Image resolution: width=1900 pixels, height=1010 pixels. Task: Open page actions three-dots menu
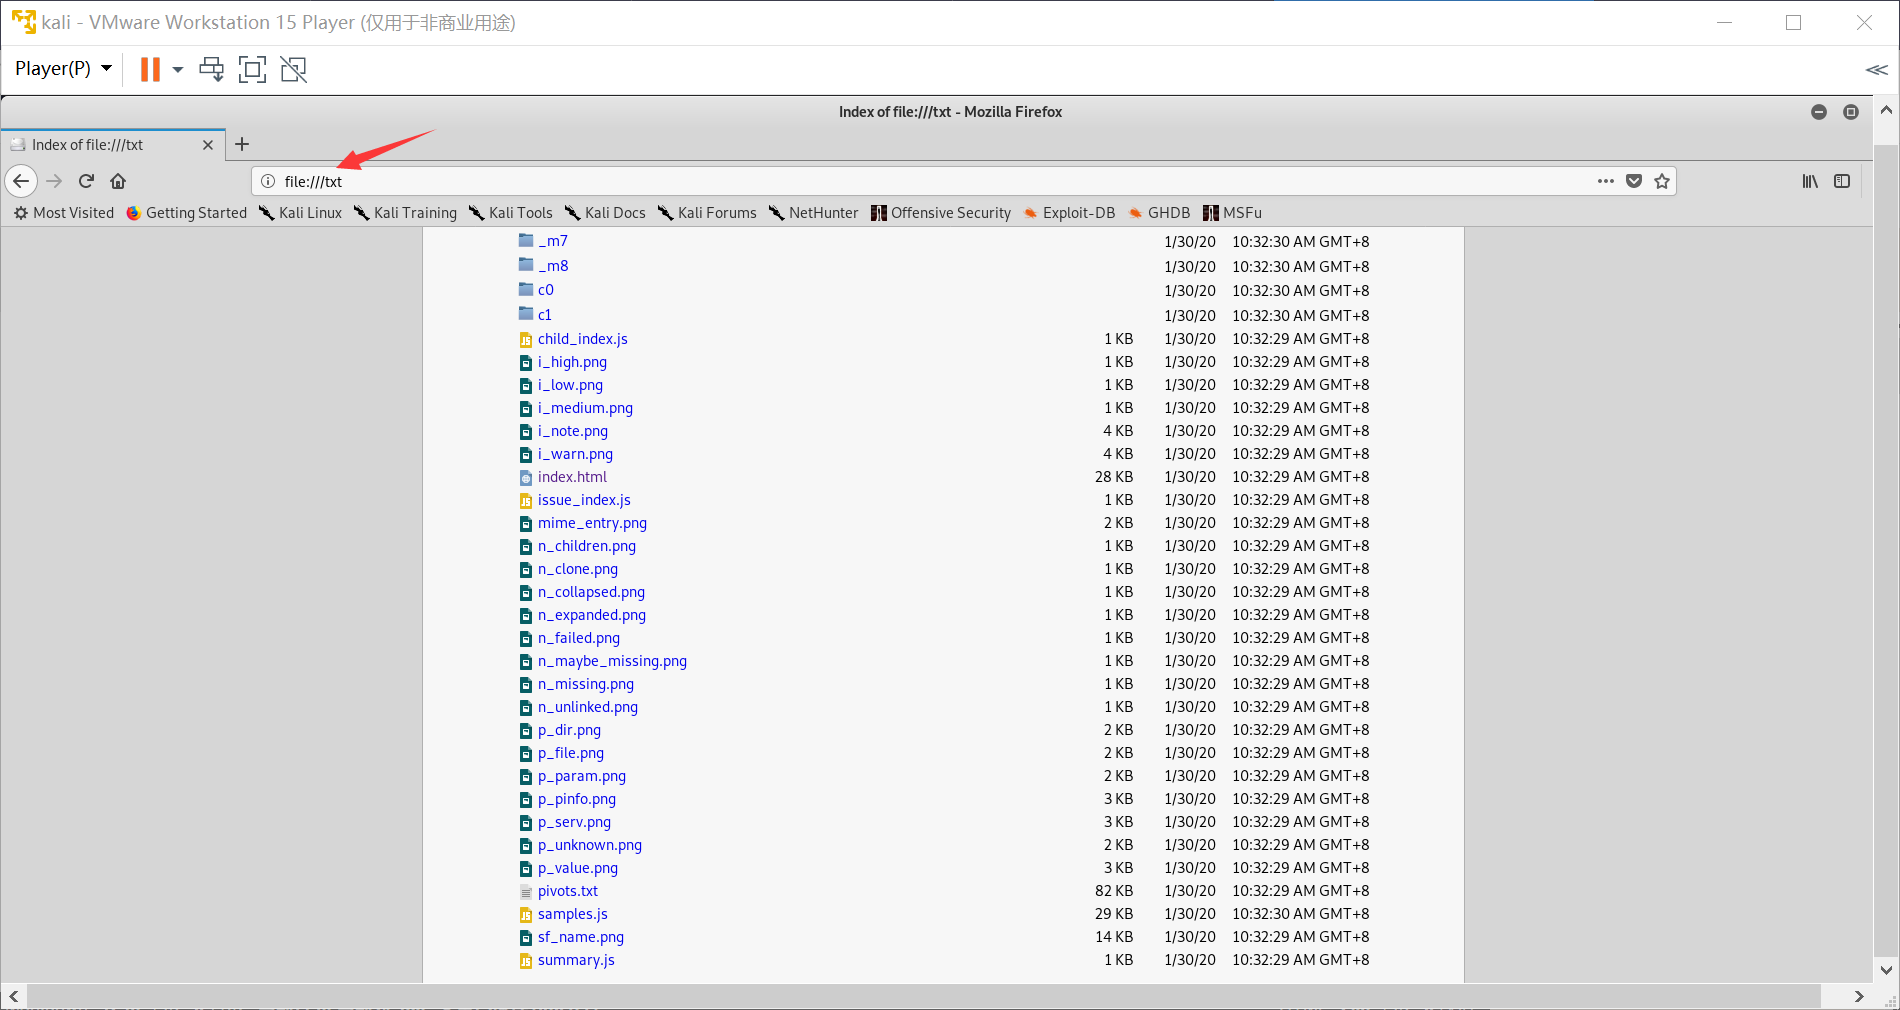pyautogui.click(x=1606, y=181)
